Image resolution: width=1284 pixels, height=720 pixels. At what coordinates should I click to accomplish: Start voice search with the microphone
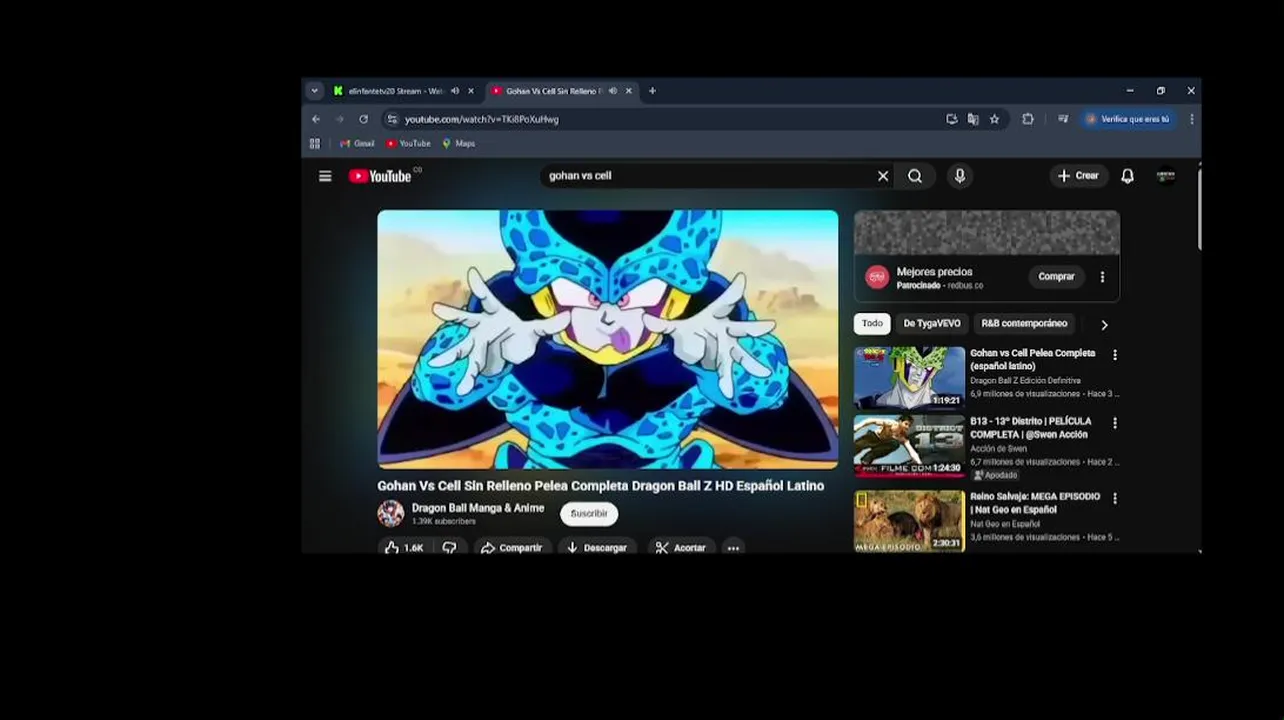click(x=960, y=176)
